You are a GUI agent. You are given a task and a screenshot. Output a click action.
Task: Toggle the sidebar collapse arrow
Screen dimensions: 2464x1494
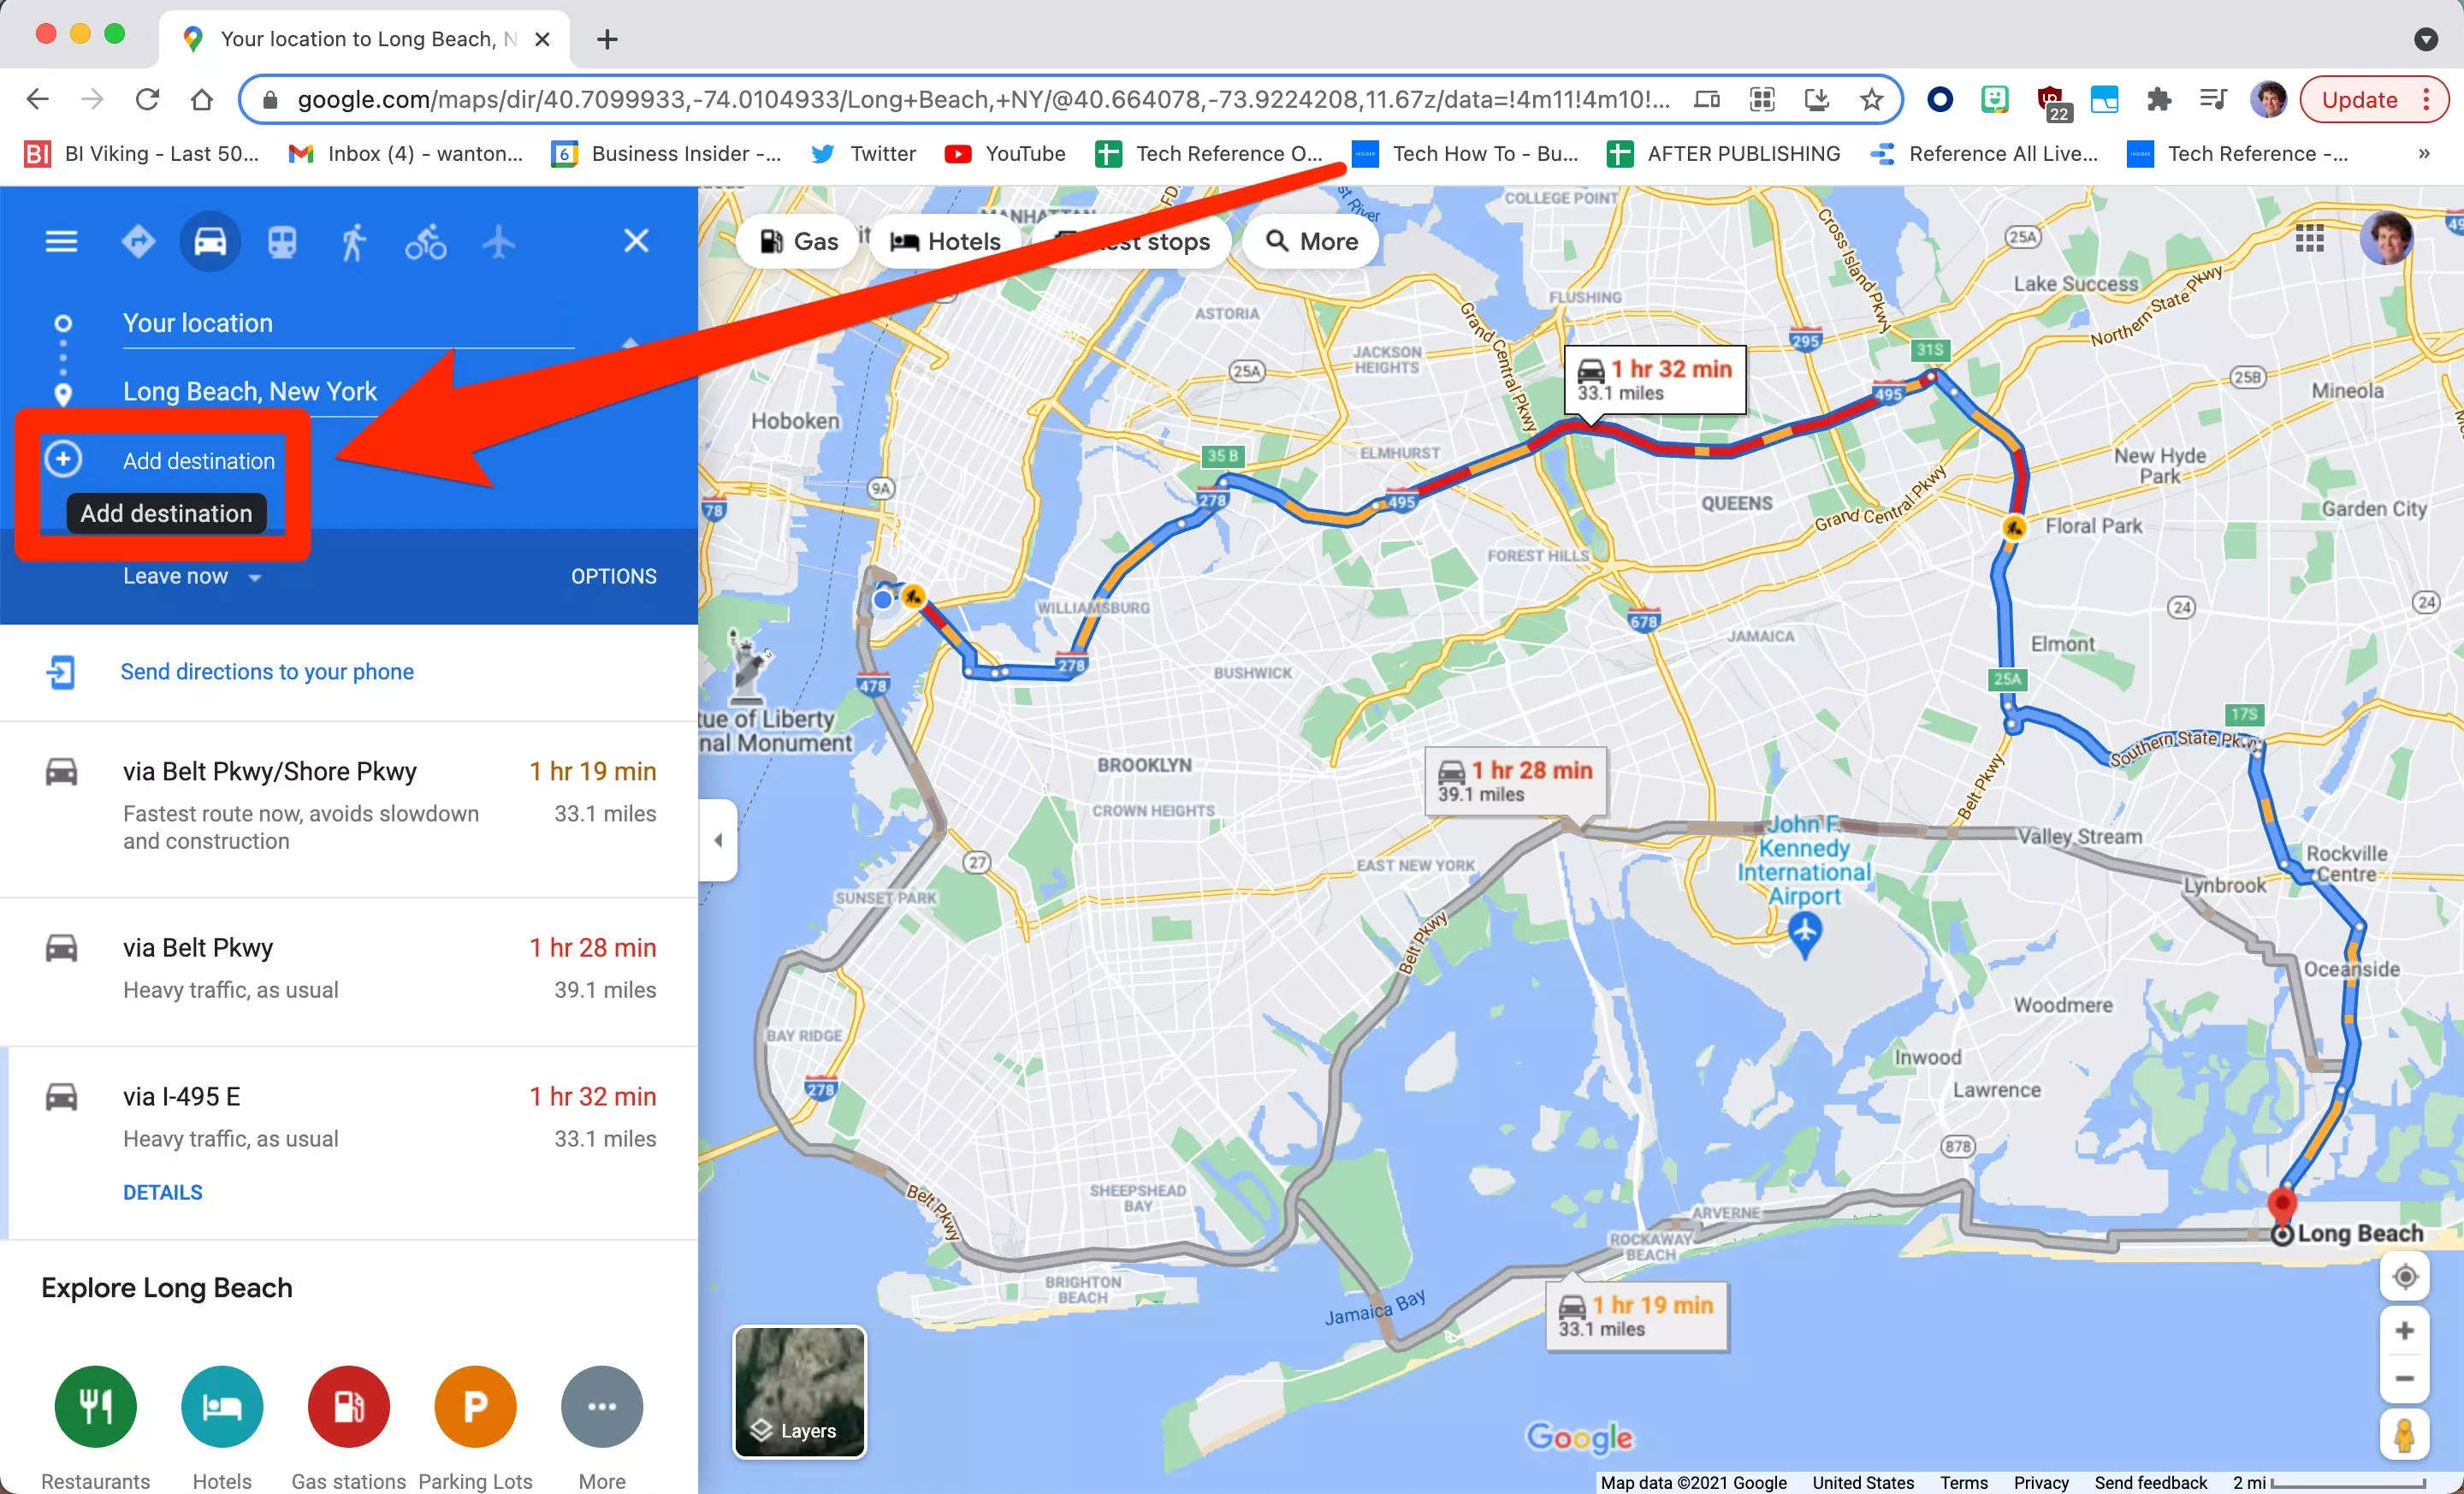click(x=716, y=839)
